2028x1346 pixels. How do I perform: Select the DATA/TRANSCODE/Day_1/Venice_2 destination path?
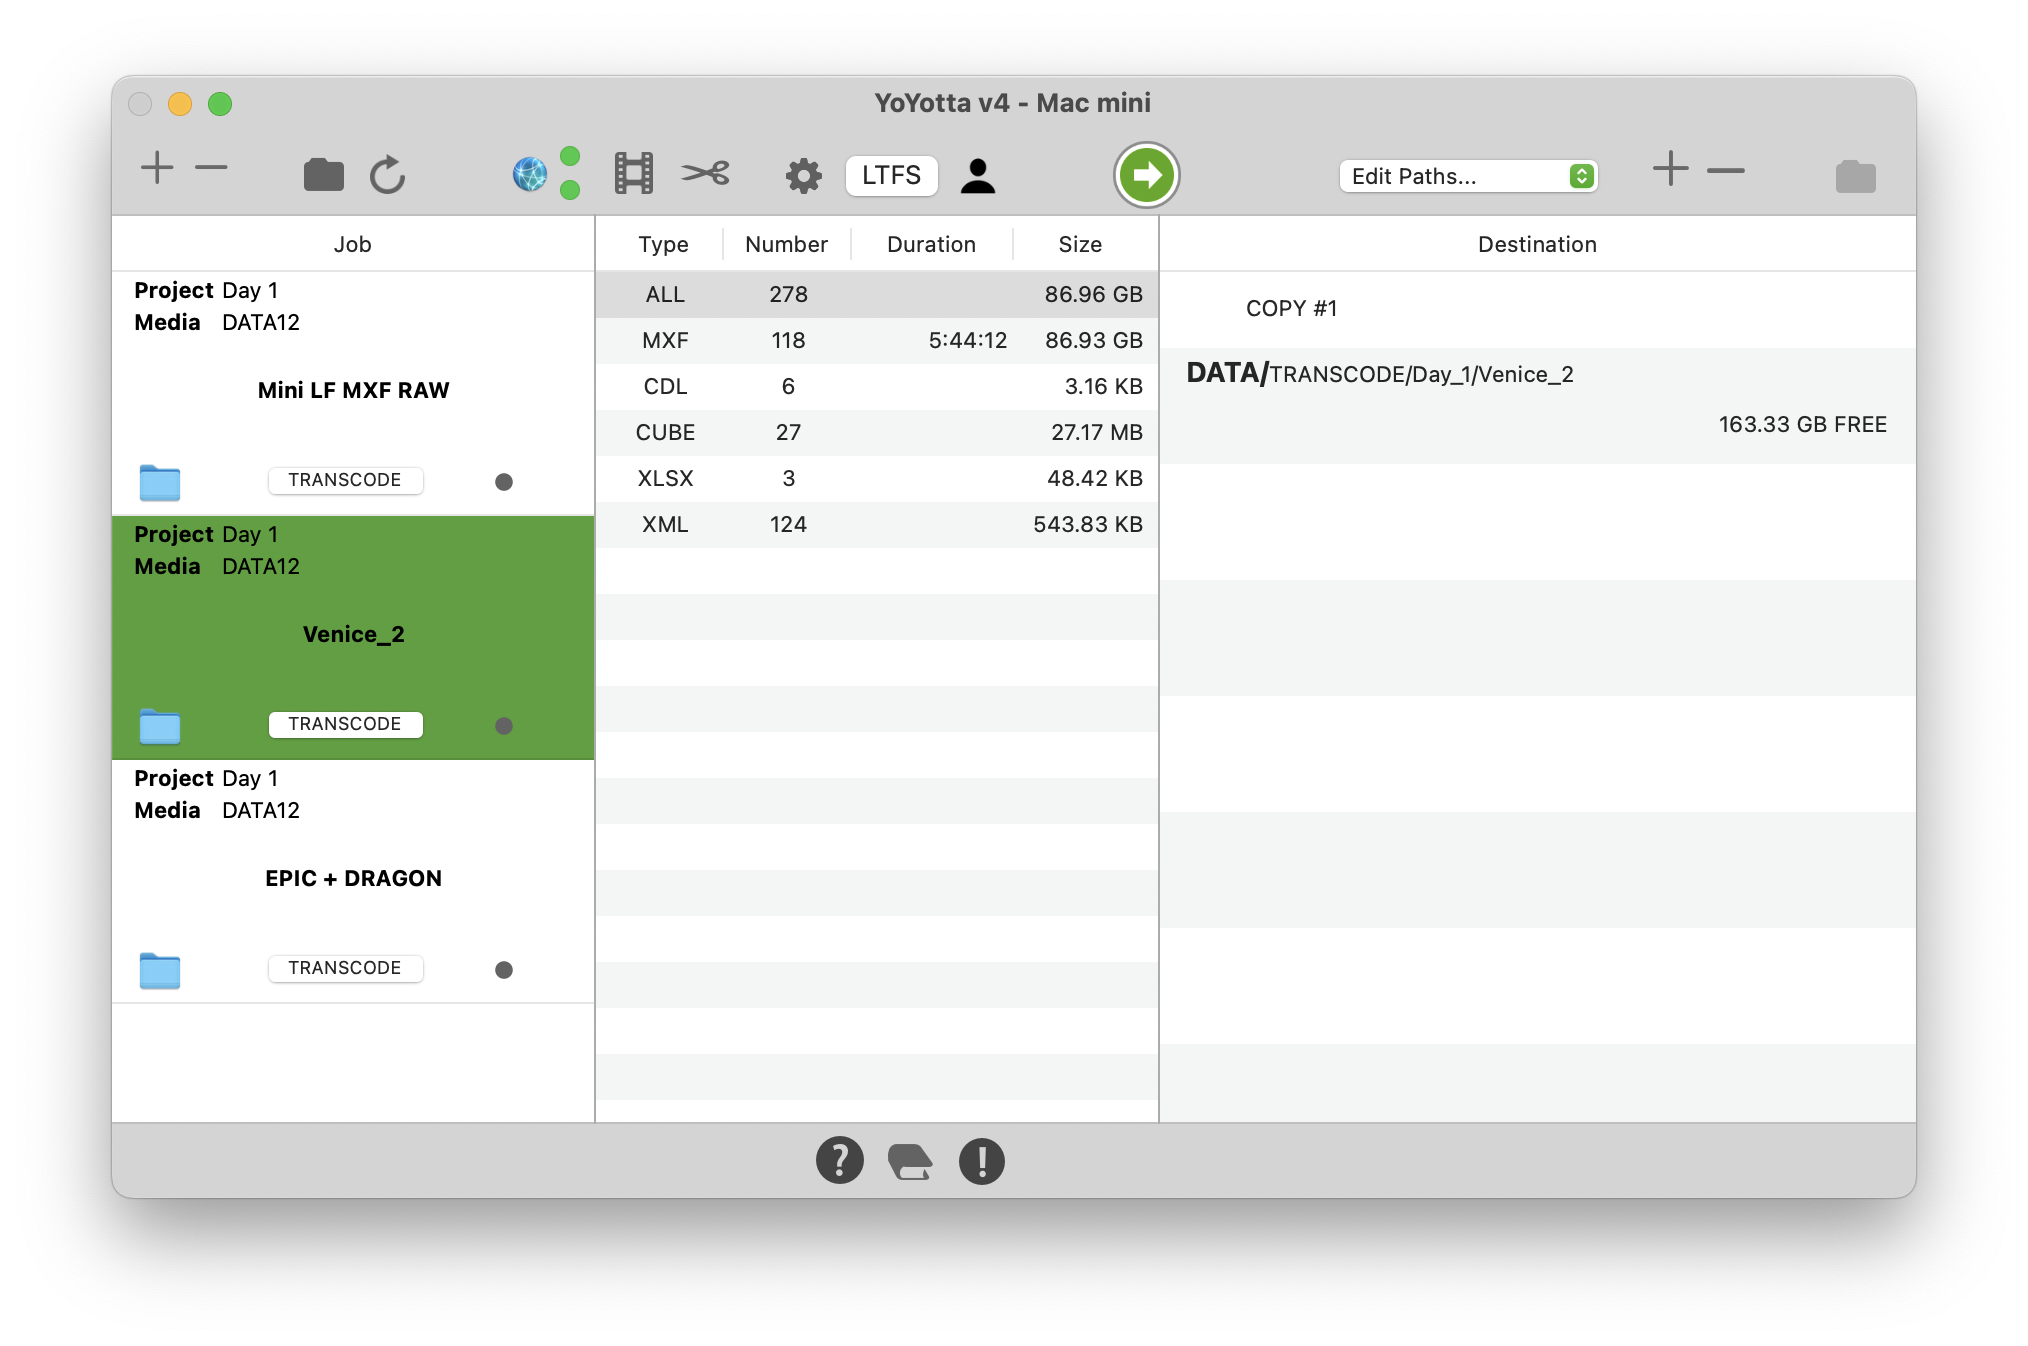pos(1380,374)
